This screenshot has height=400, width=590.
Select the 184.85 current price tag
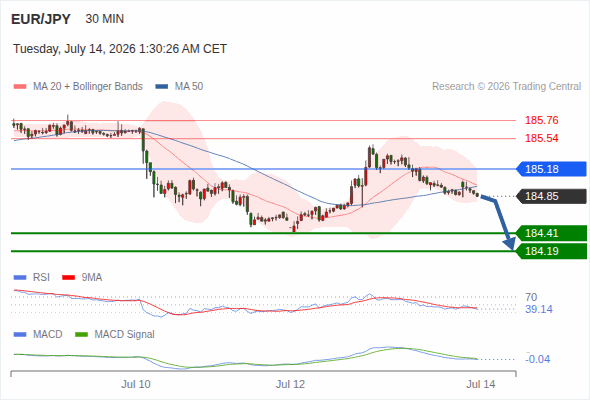551,196
